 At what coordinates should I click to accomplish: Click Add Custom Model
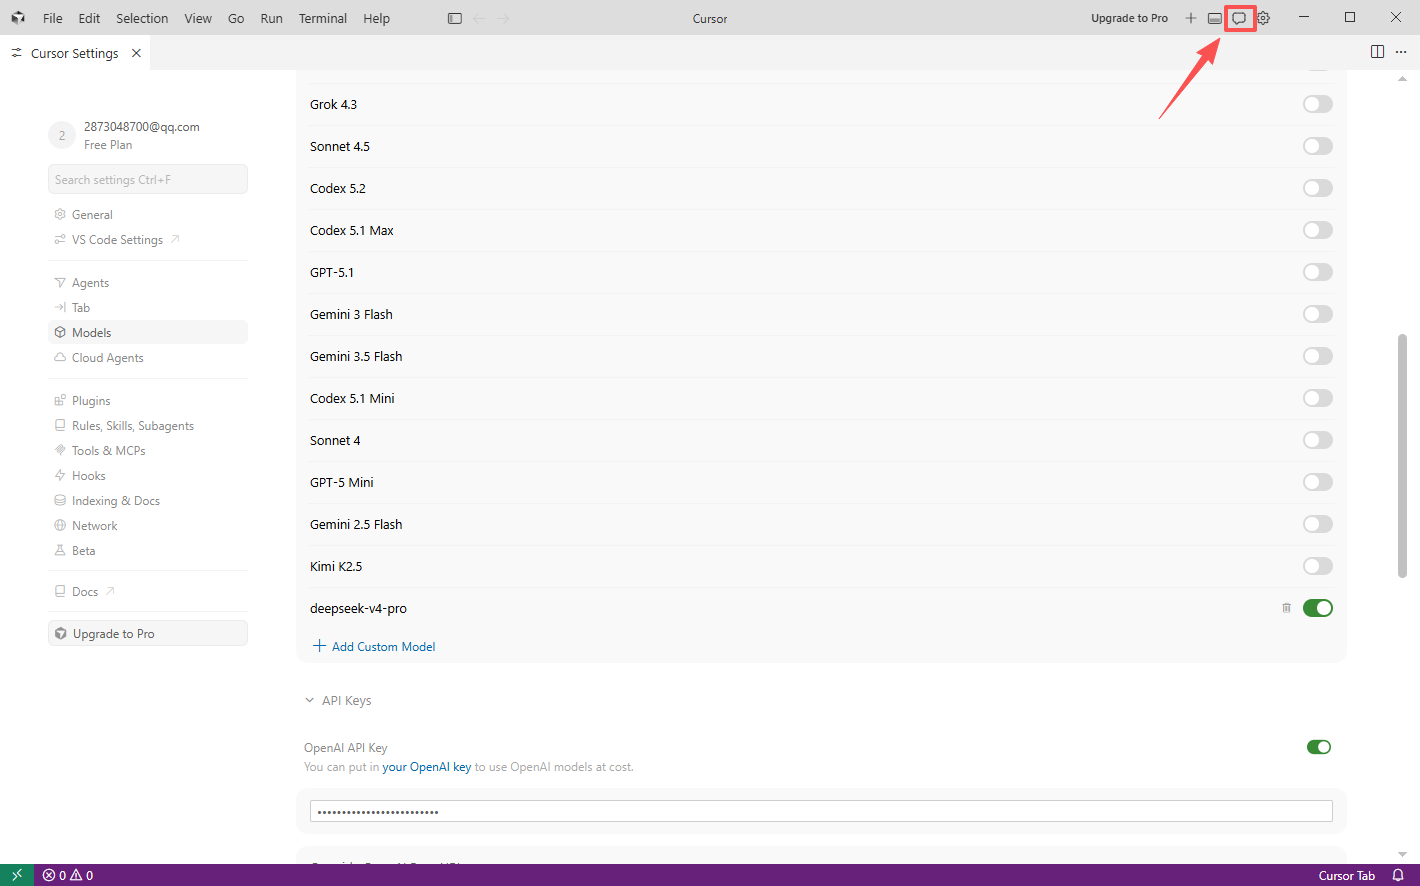375,647
